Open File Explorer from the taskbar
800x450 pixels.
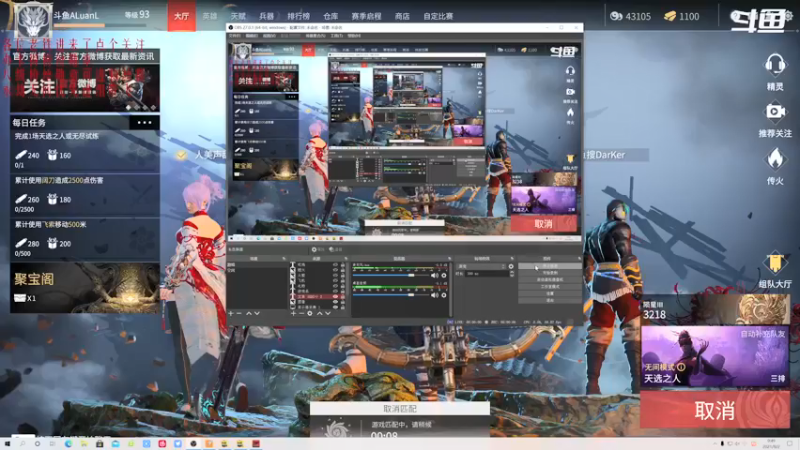pos(84,444)
